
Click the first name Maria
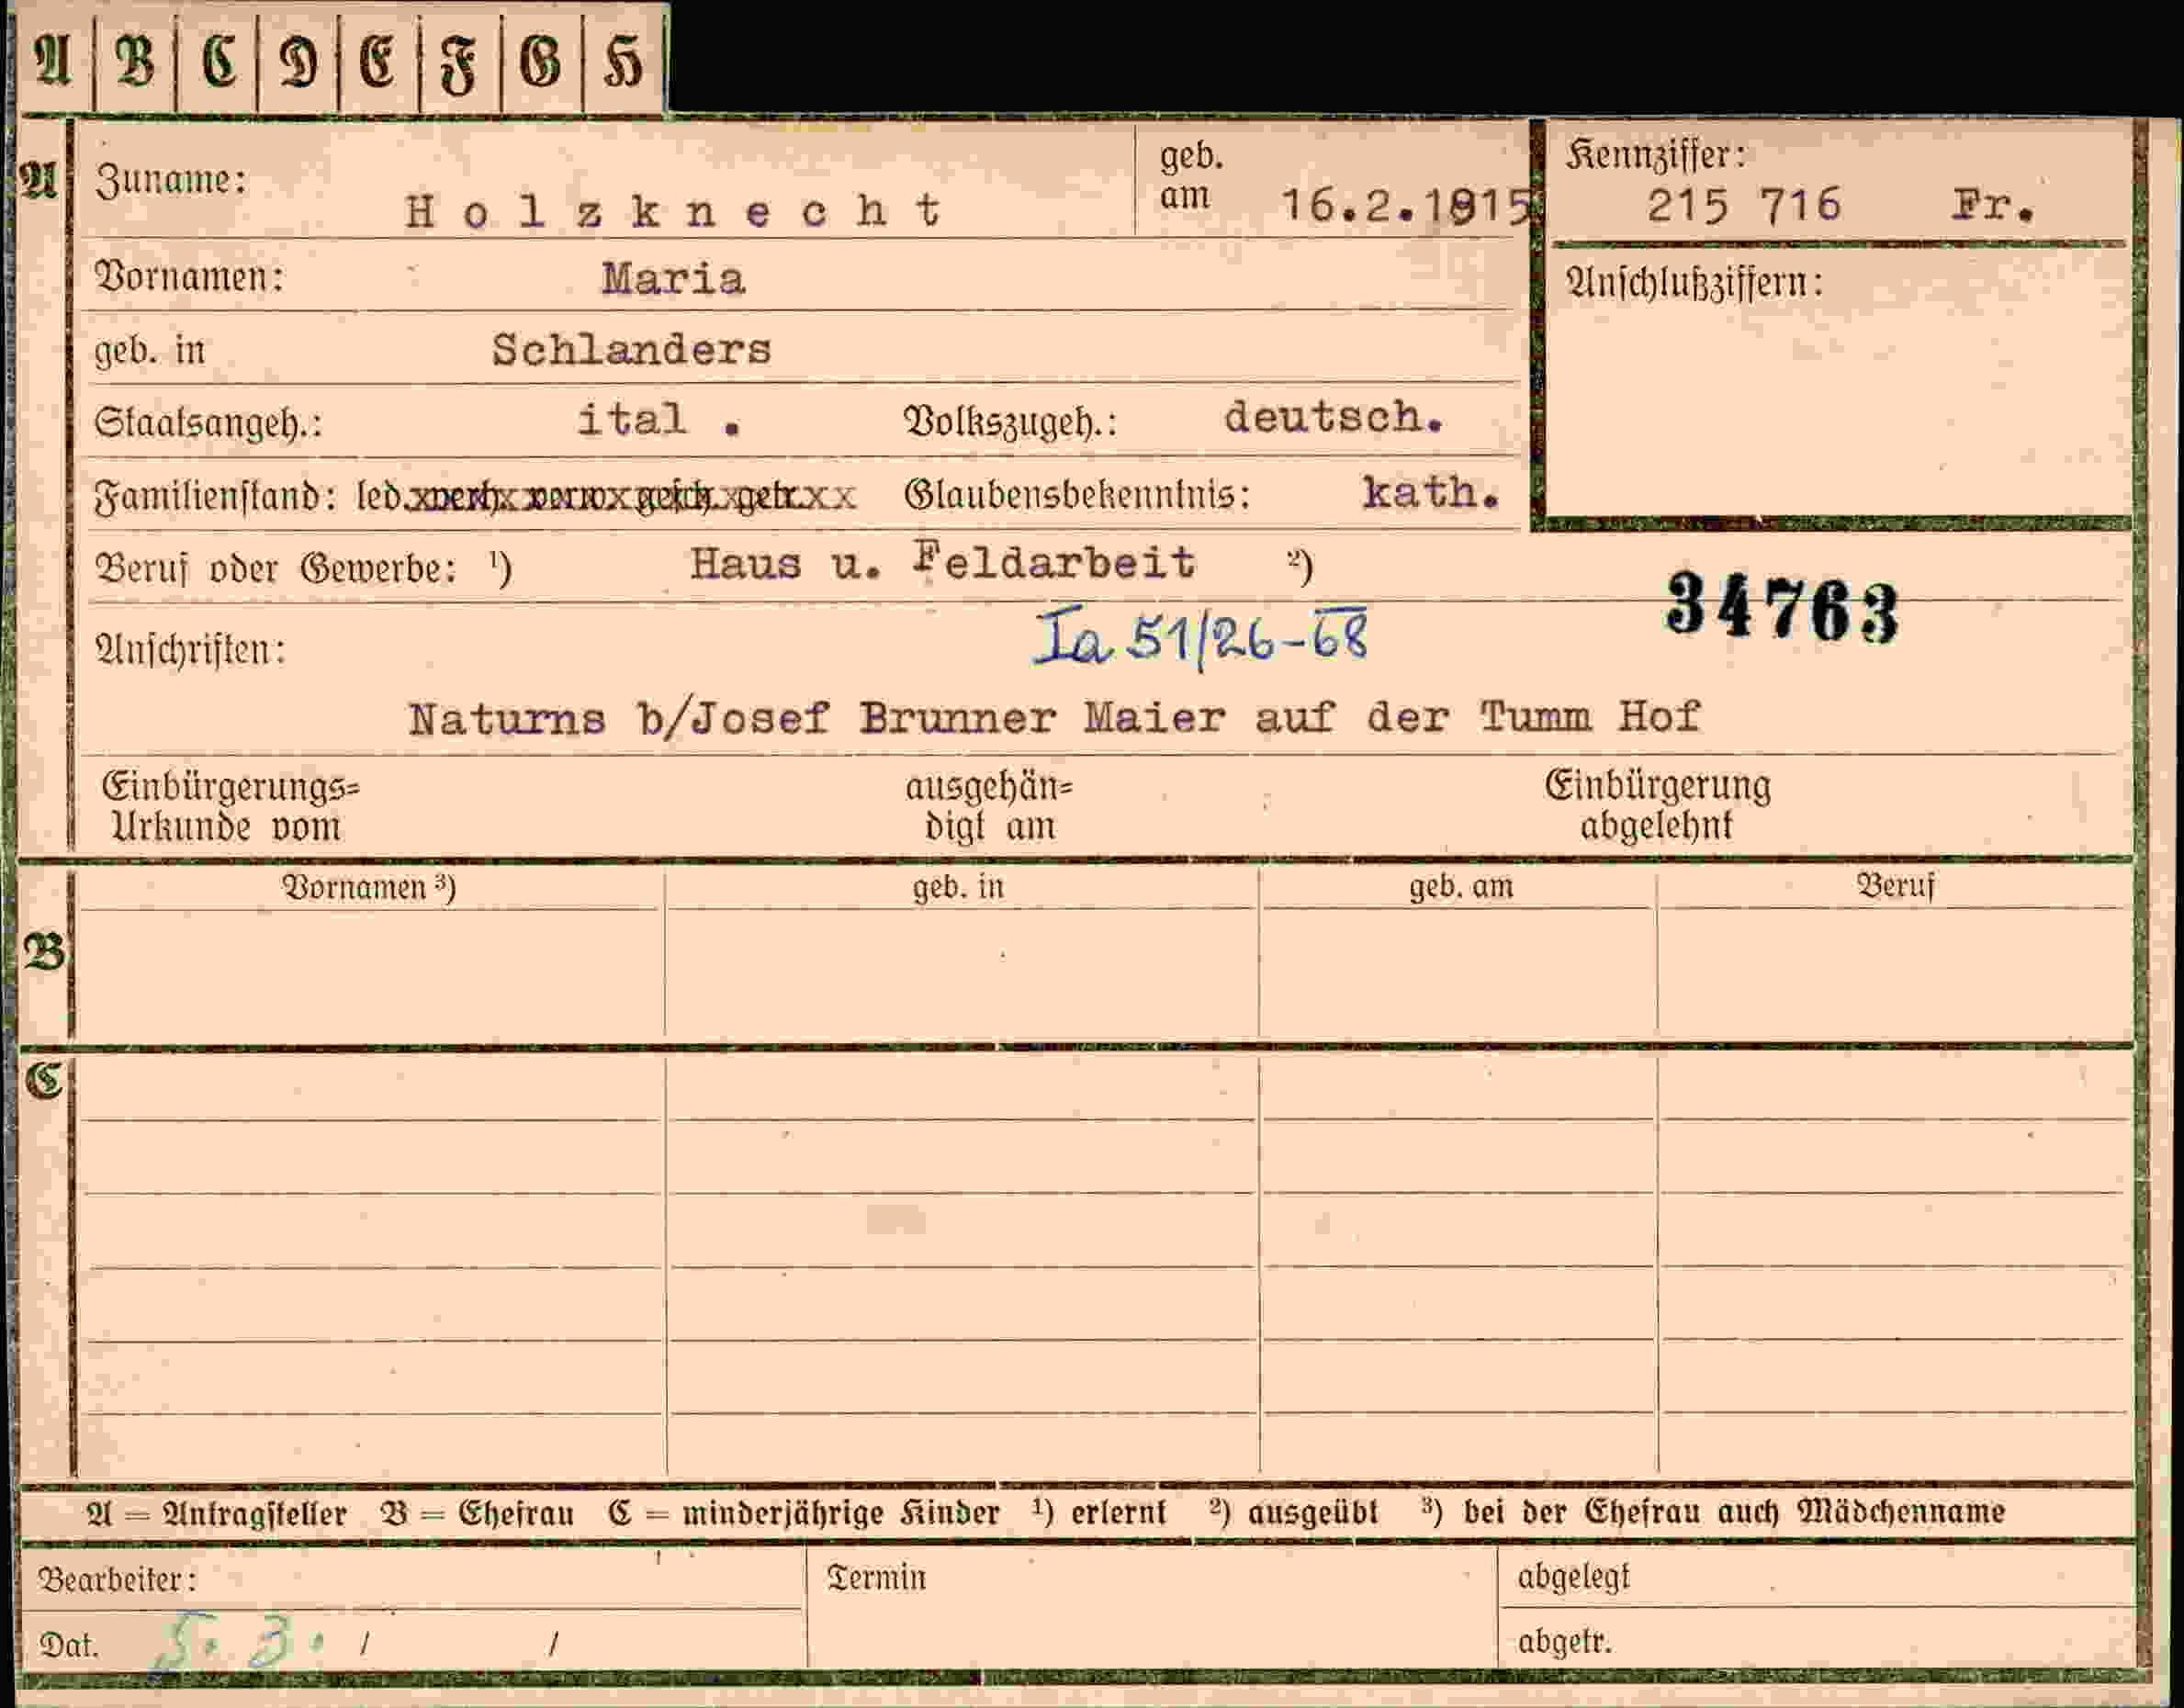[673, 279]
